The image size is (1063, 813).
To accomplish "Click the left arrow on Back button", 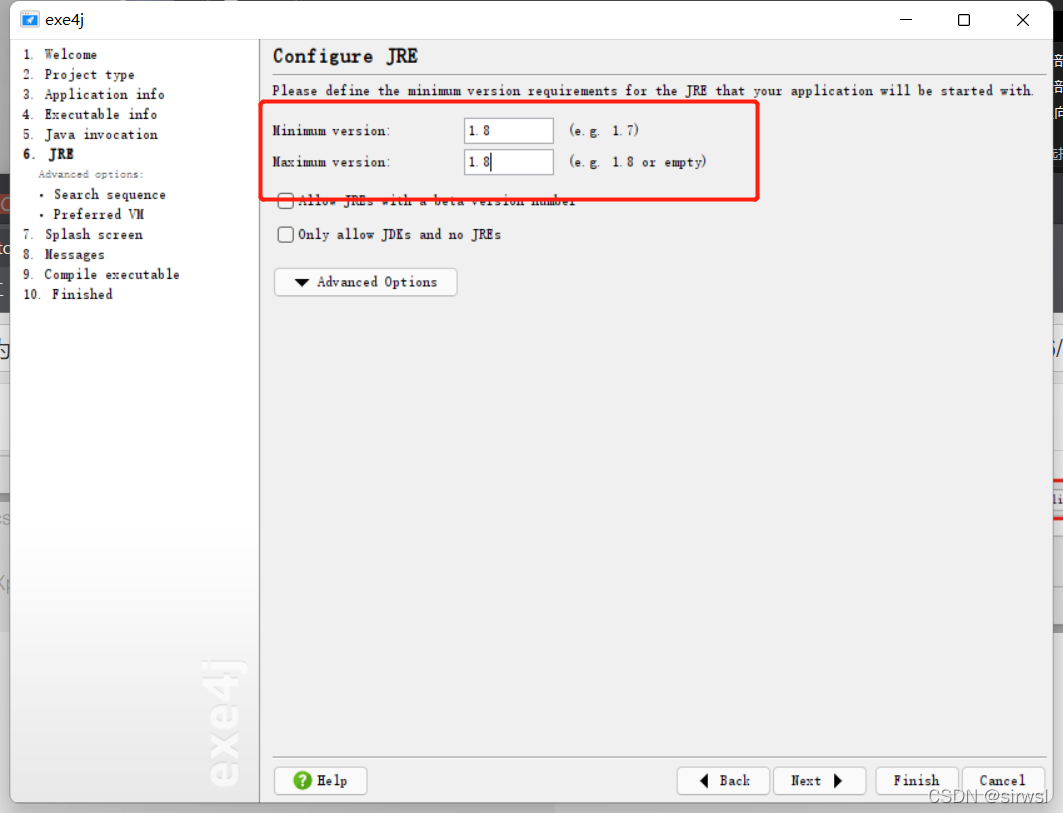I will (x=704, y=780).
